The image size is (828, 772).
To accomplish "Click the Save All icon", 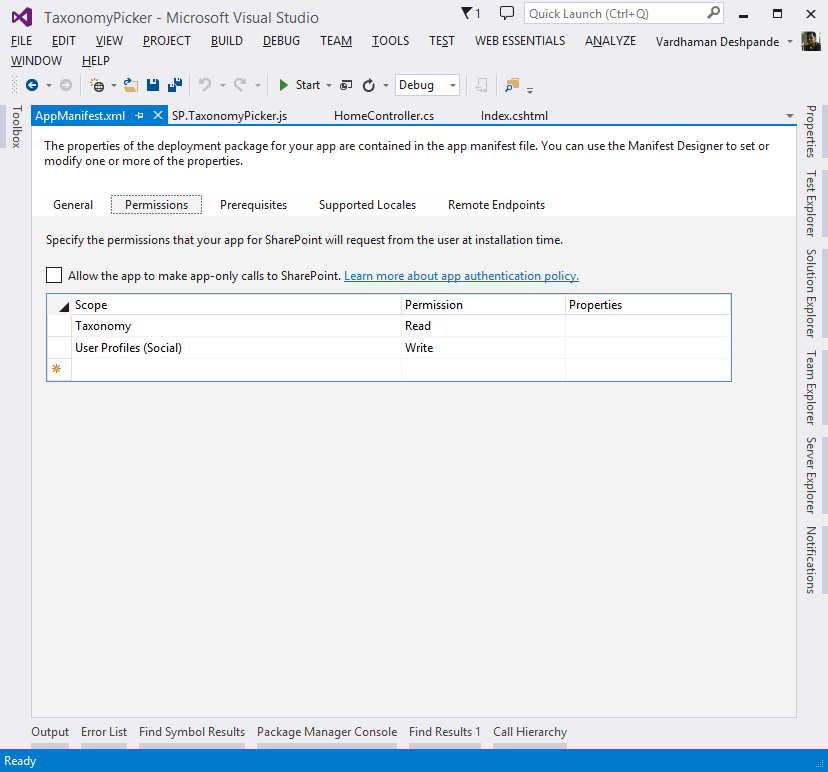I will 175,85.
